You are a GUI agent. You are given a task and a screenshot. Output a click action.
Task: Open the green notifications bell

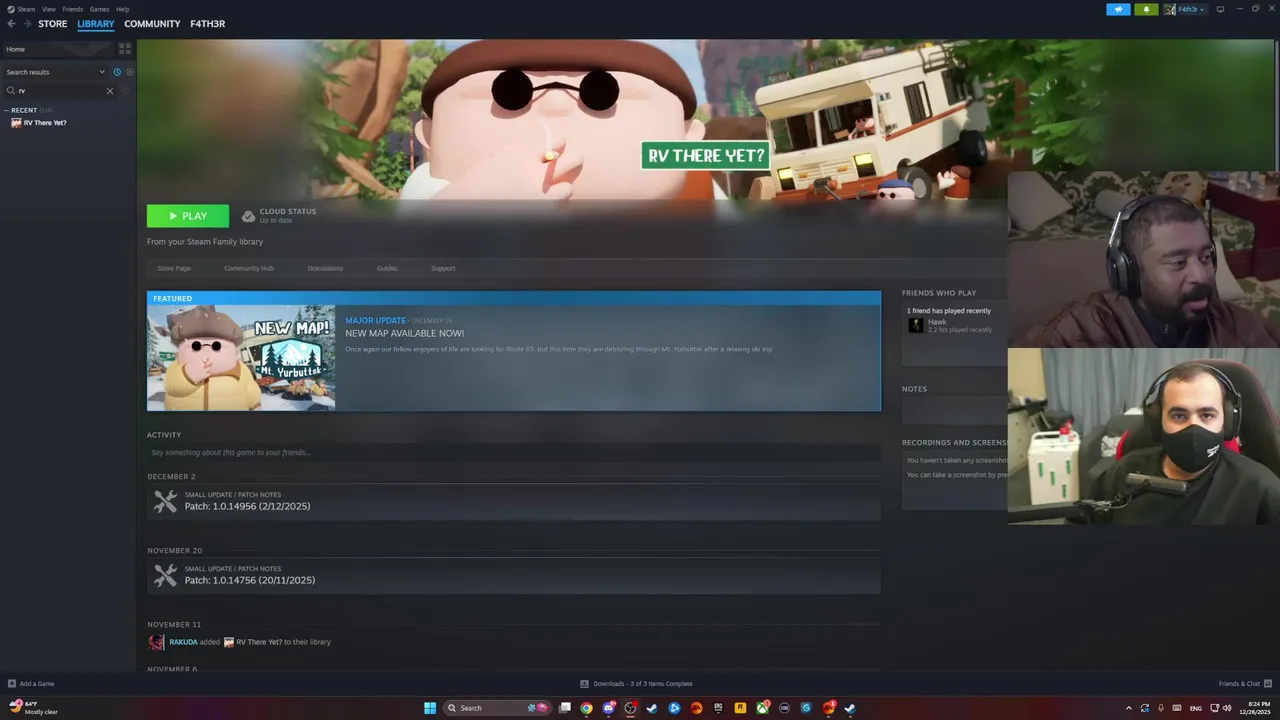tap(1146, 9)
